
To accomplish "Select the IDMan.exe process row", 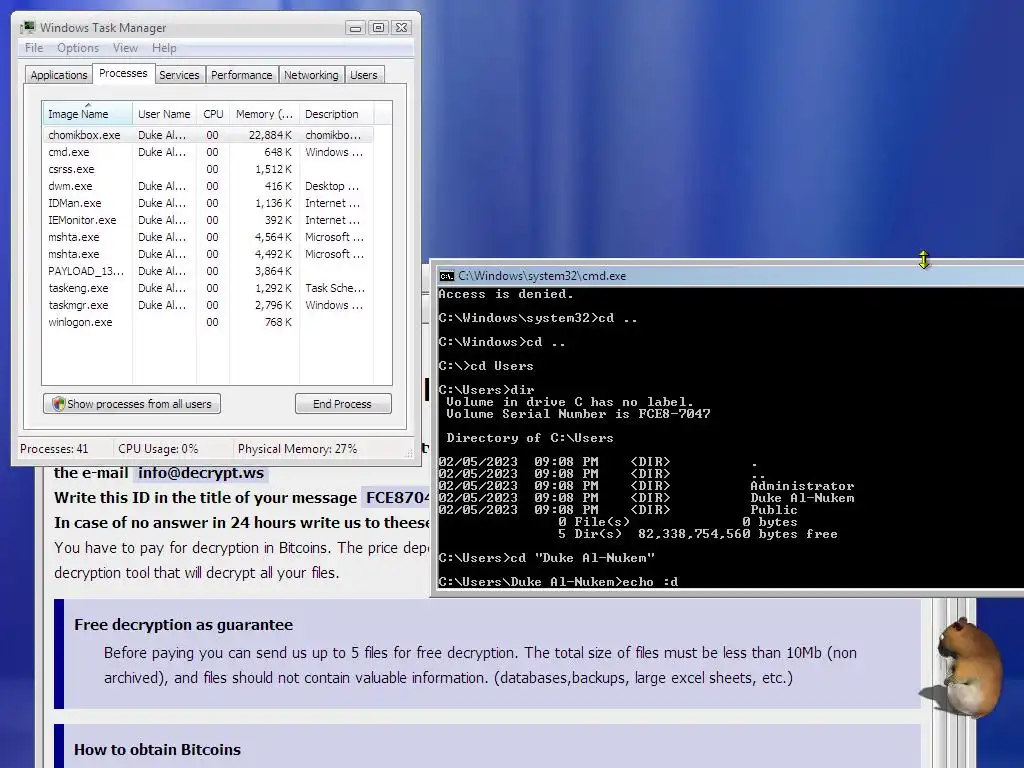I will coord(208,203).
